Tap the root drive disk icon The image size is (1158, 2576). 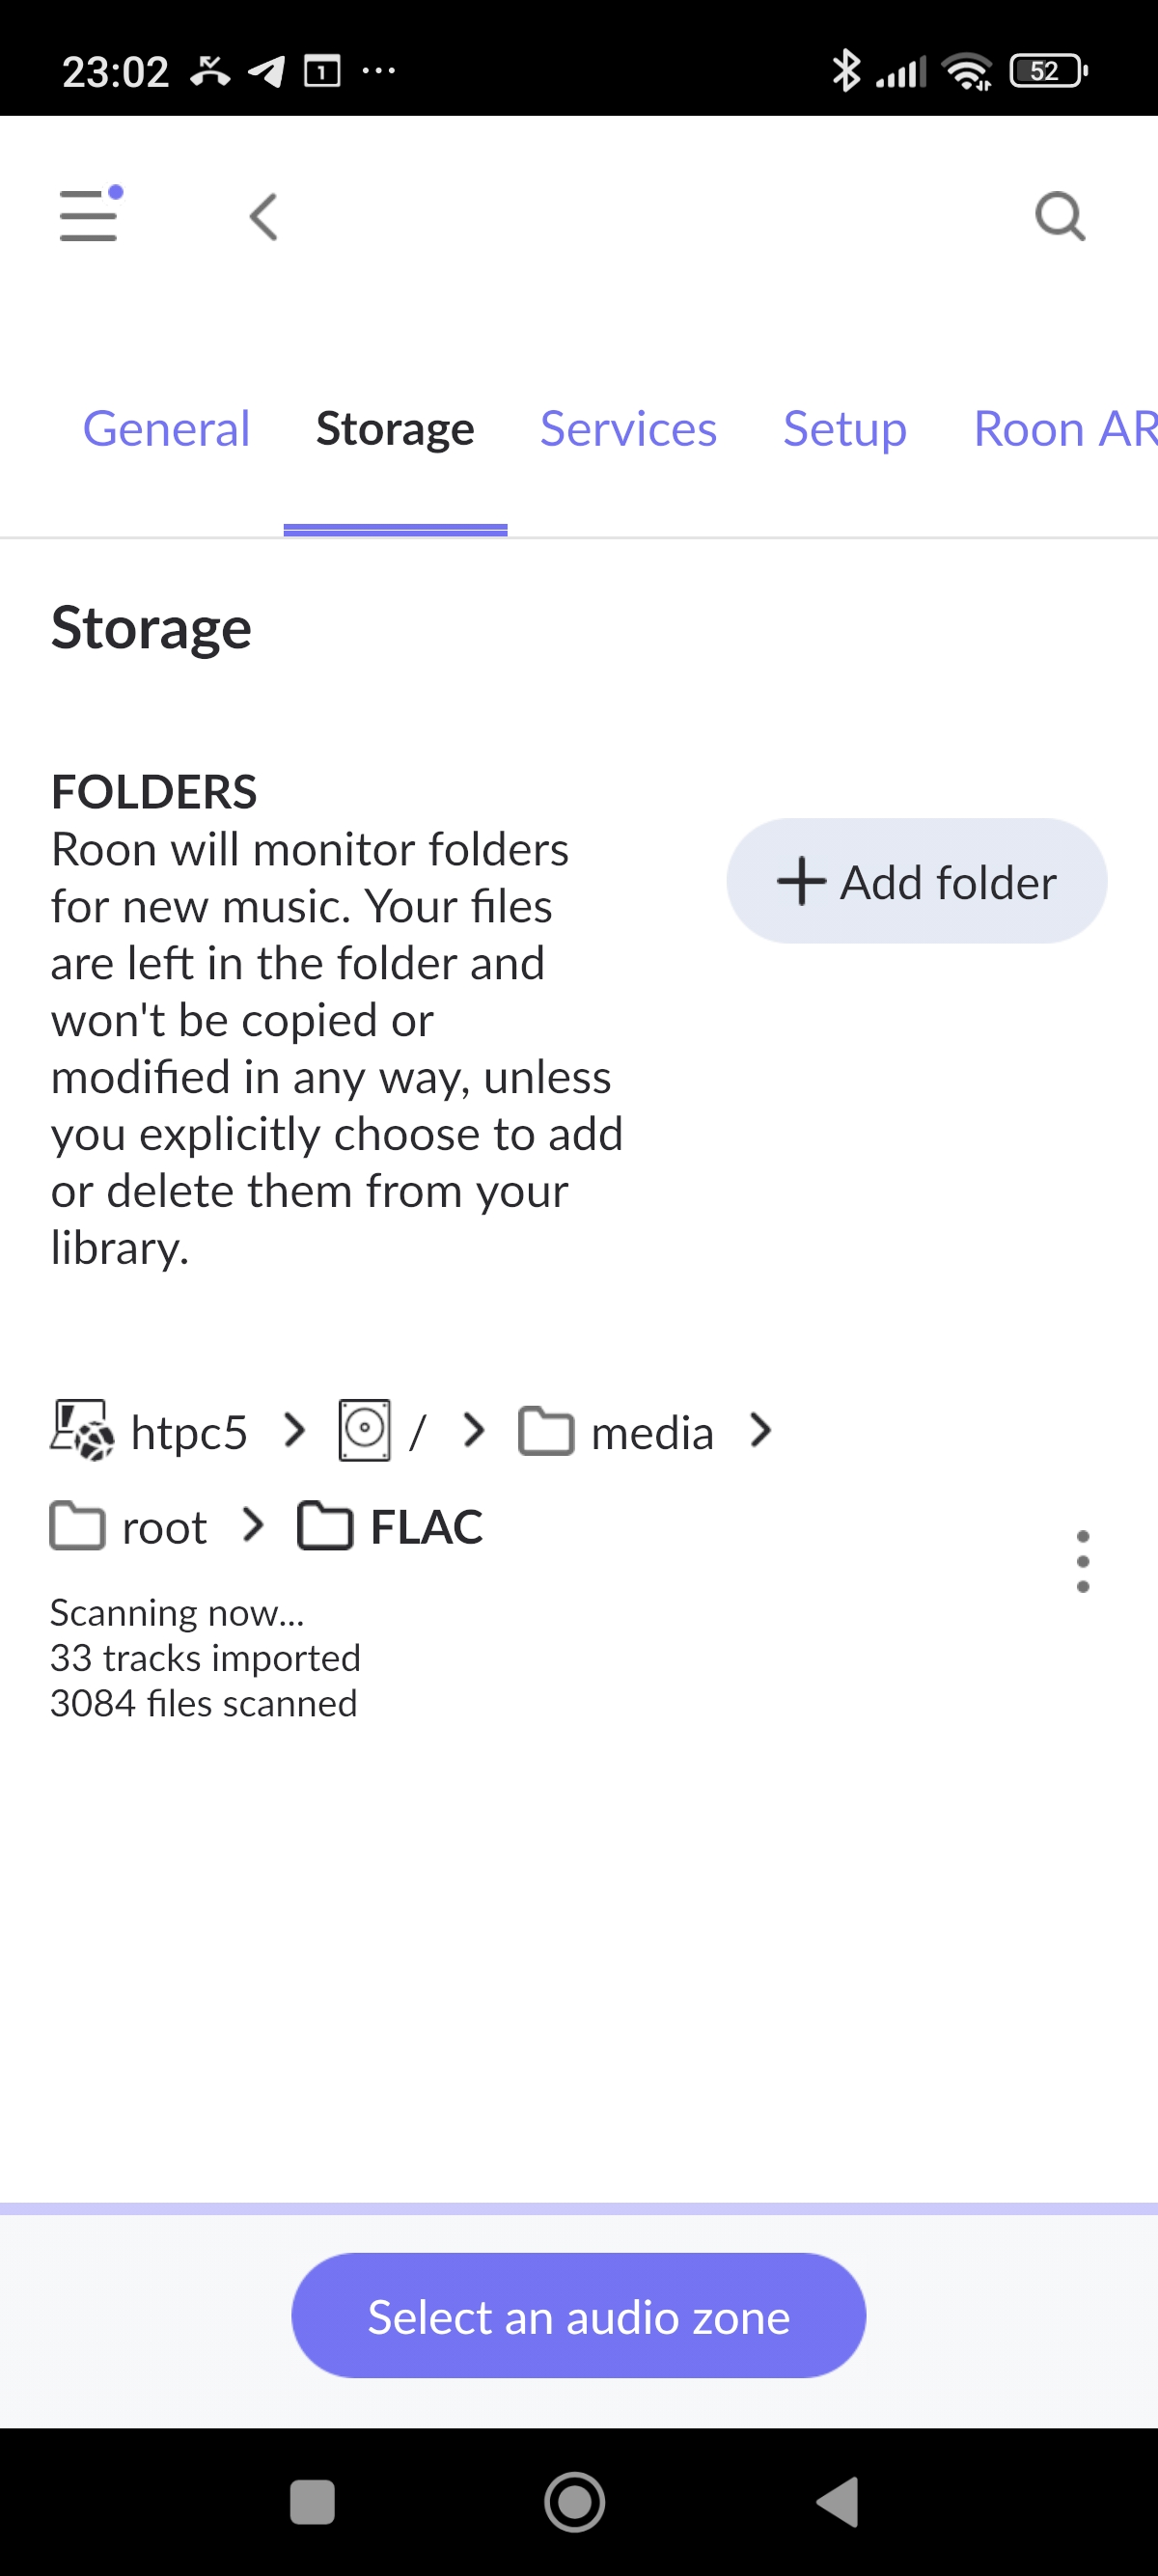click(365, 1430)
